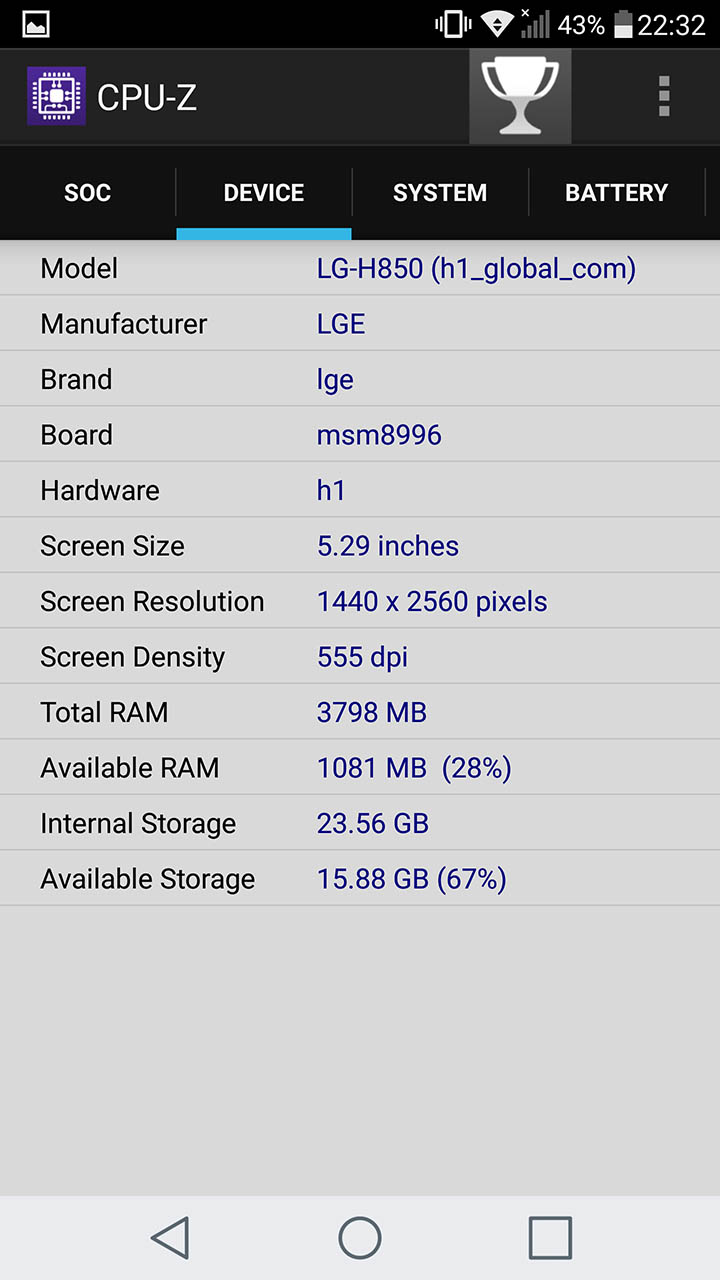Open recent apps with square button
The width and height of the screenshot is (720, 1280).
[x=550, y=1238]
